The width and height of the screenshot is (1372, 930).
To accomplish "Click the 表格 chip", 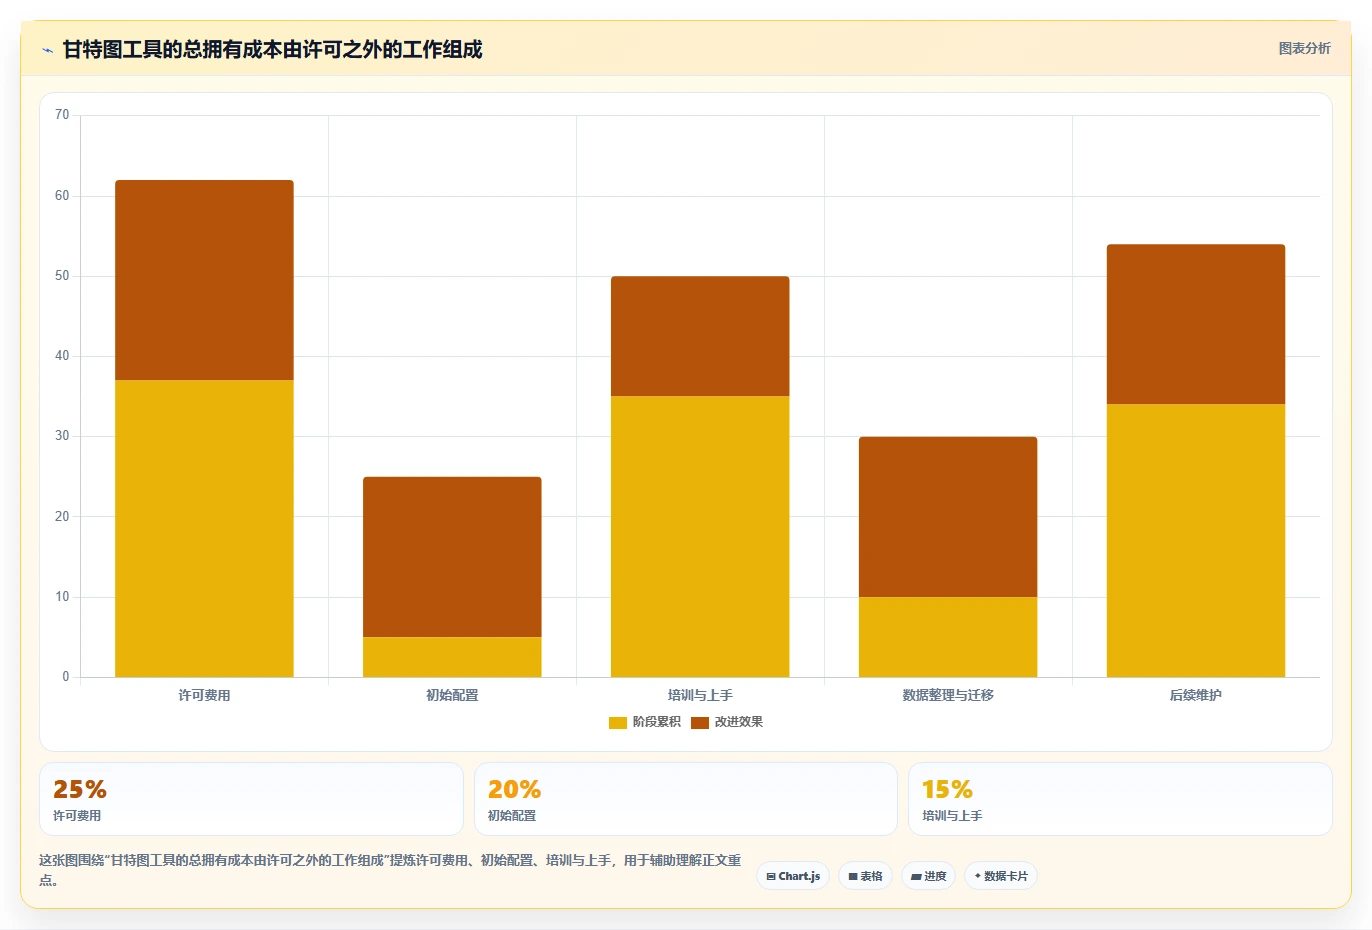I will 865,876.
